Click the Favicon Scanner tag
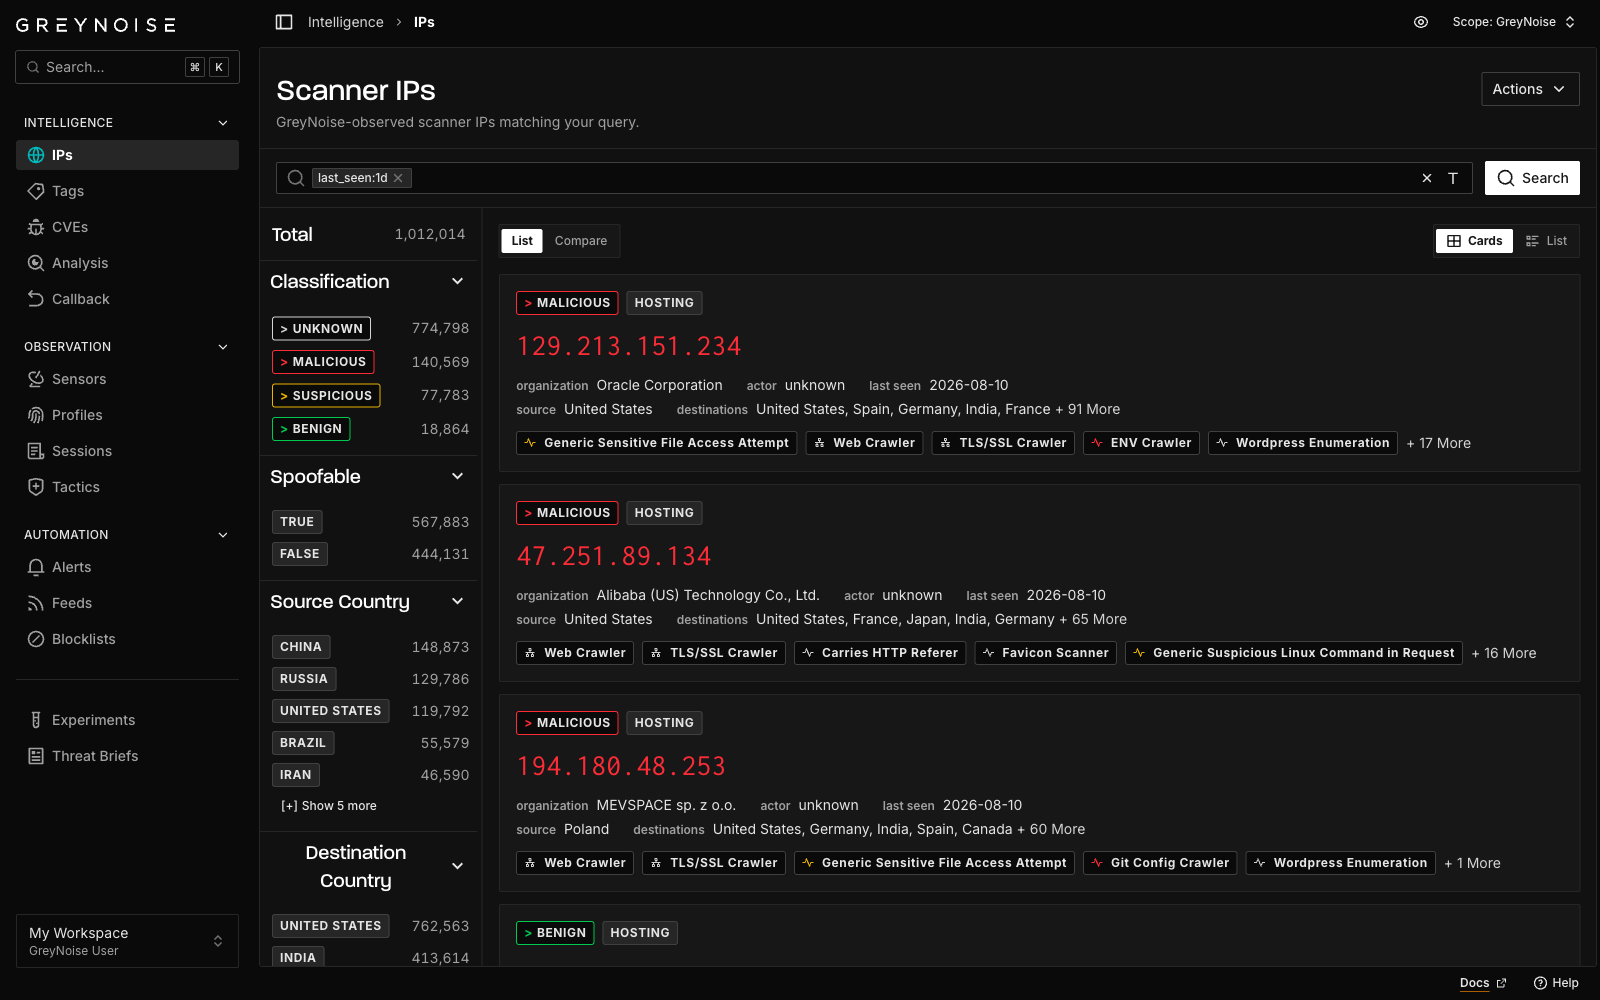Image resolution: width=1600 pixels, height=1000 pixels. (x=1045, y=653)
